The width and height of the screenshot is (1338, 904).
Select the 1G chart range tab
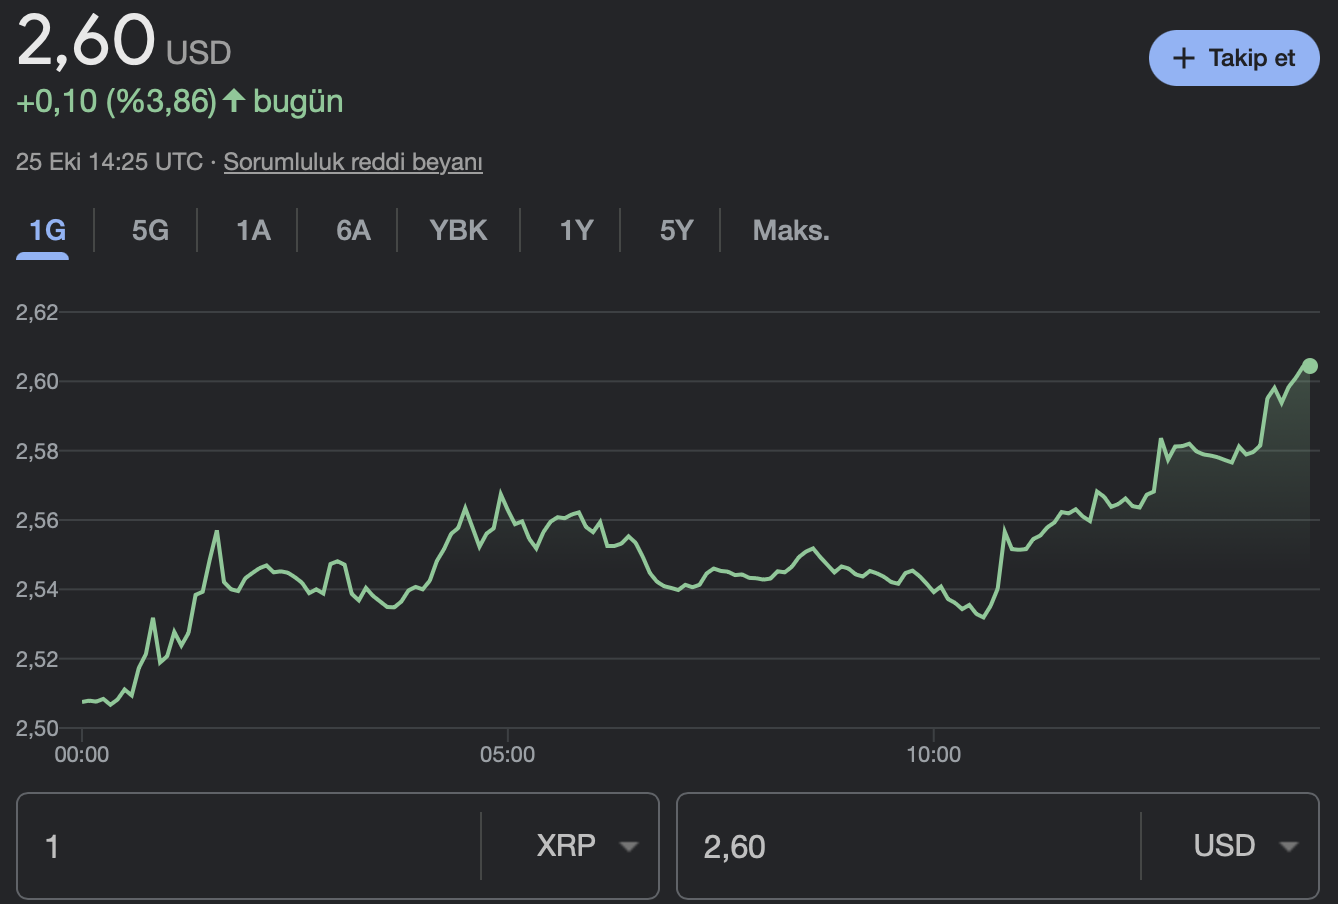coord(47,231)
